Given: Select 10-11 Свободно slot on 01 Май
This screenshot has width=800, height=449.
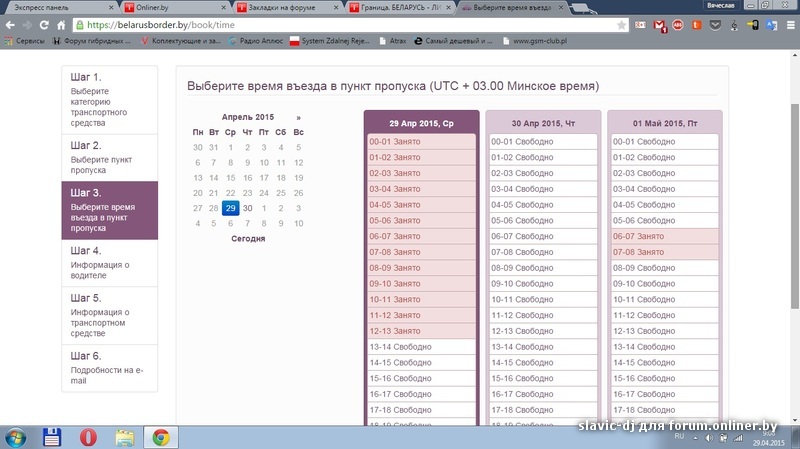Looking at the screenshot, I should point(665,300).
